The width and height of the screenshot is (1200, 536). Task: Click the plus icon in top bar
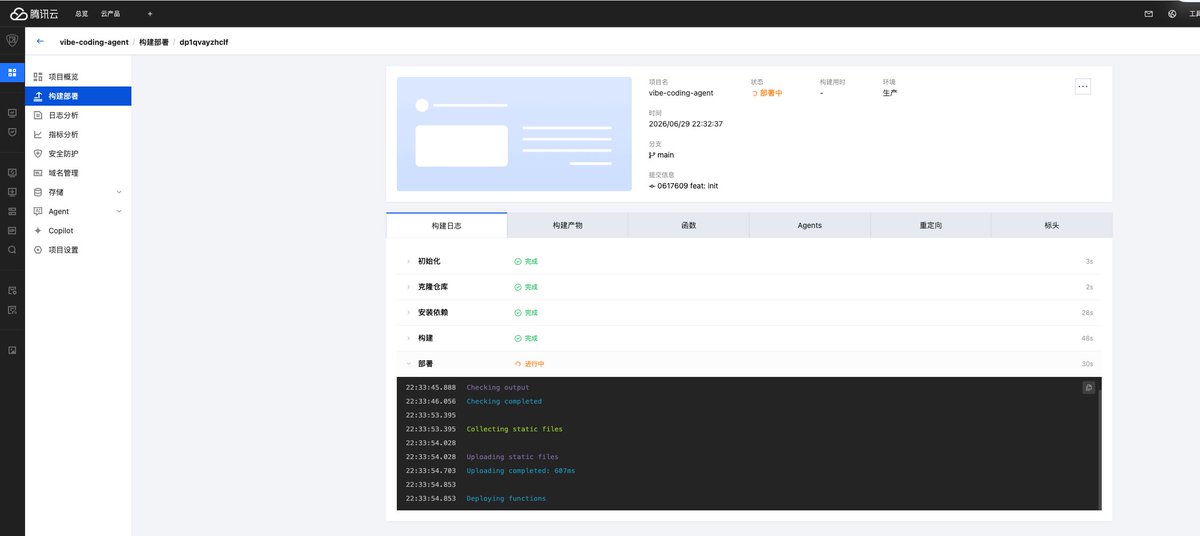tap(150, 14)
